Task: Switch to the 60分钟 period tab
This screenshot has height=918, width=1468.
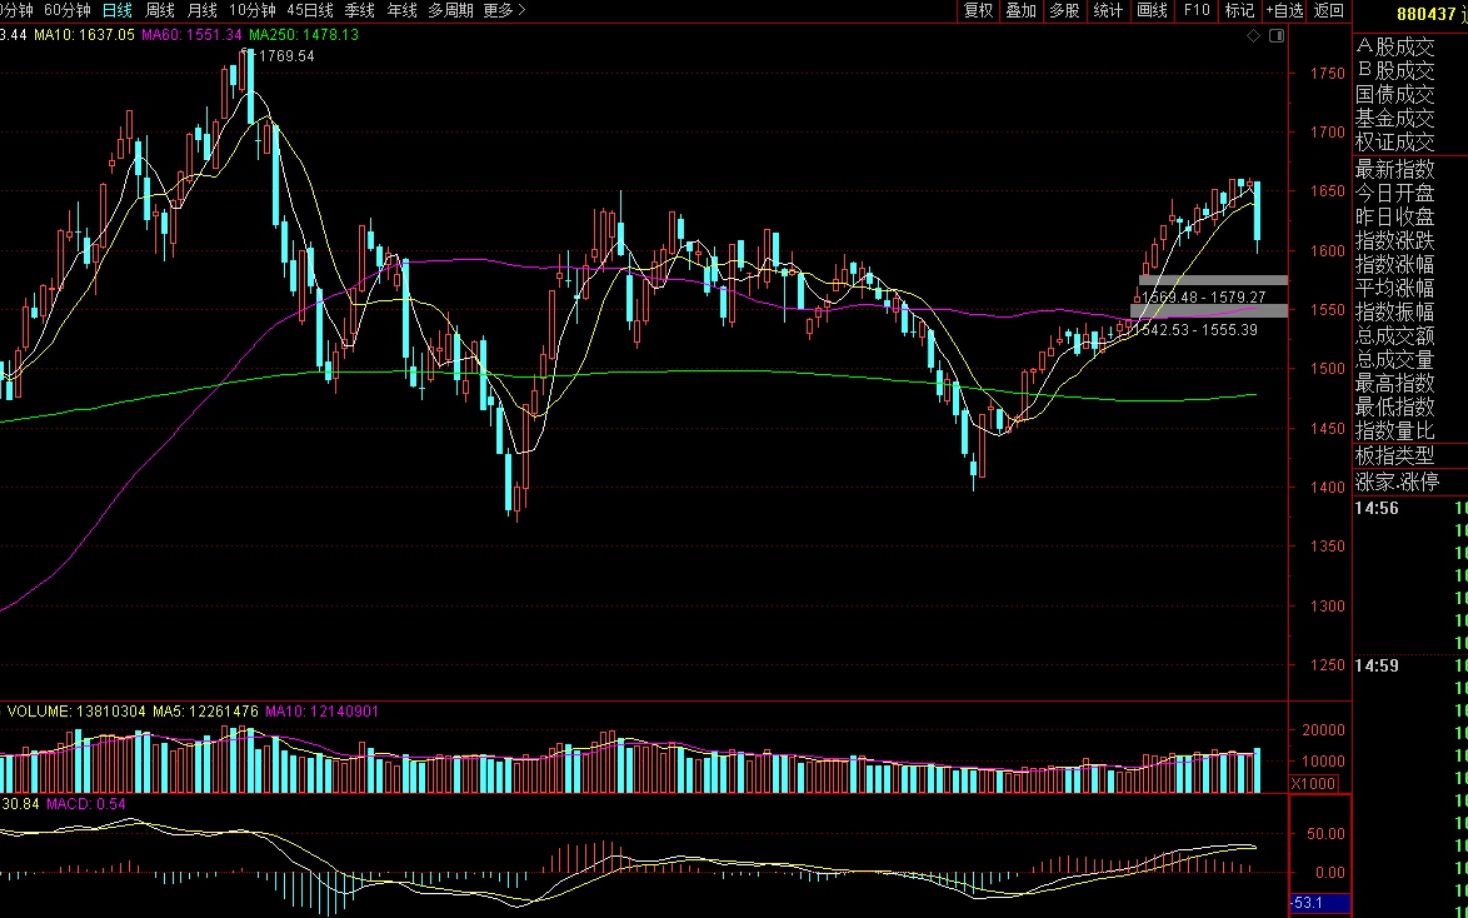Action: coord(67,10)
